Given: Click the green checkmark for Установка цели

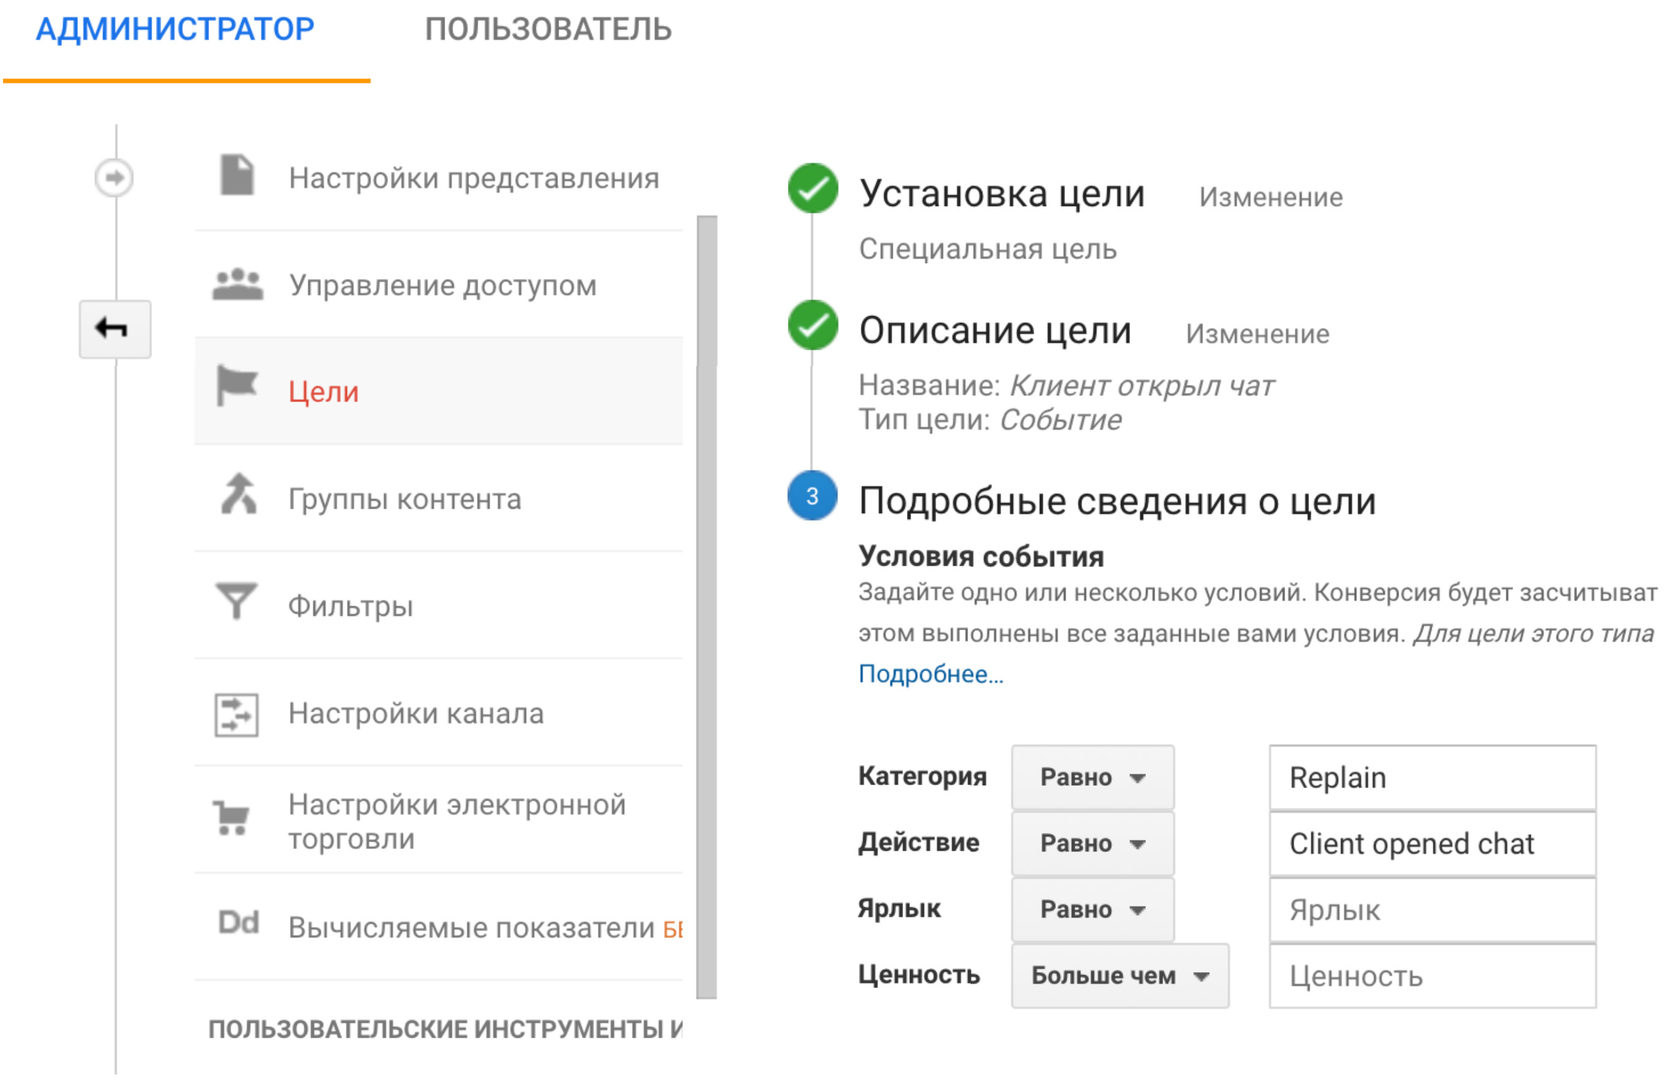Looking at the screenshot, I should (813, 188).
